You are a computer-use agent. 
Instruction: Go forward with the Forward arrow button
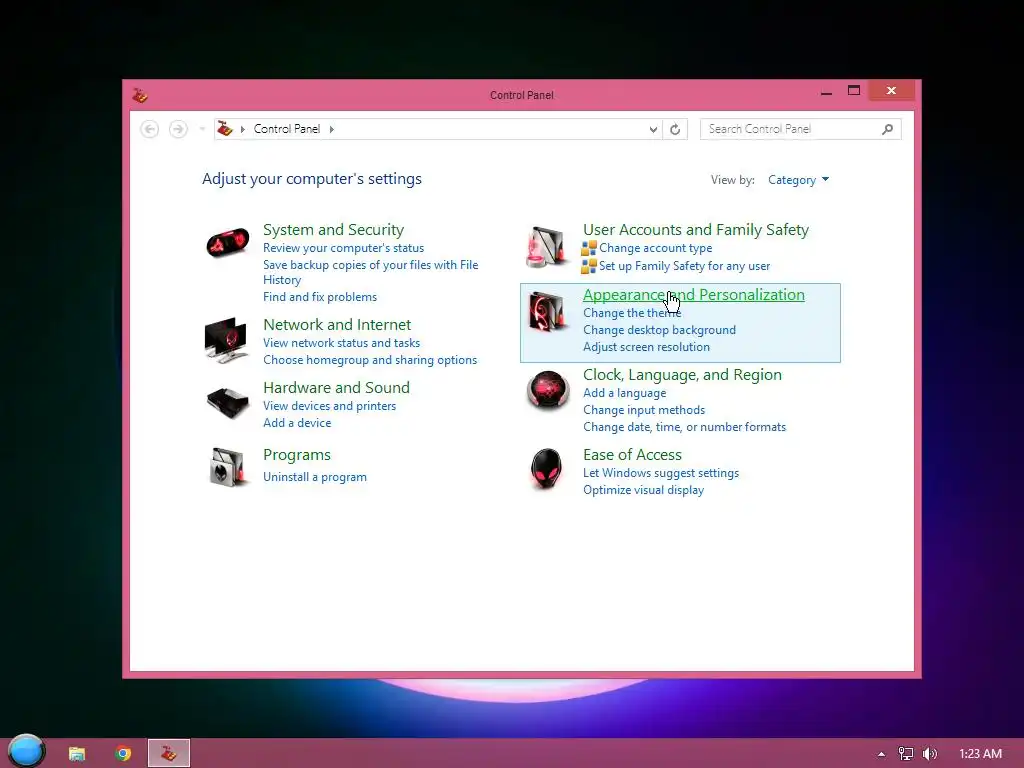178,129
